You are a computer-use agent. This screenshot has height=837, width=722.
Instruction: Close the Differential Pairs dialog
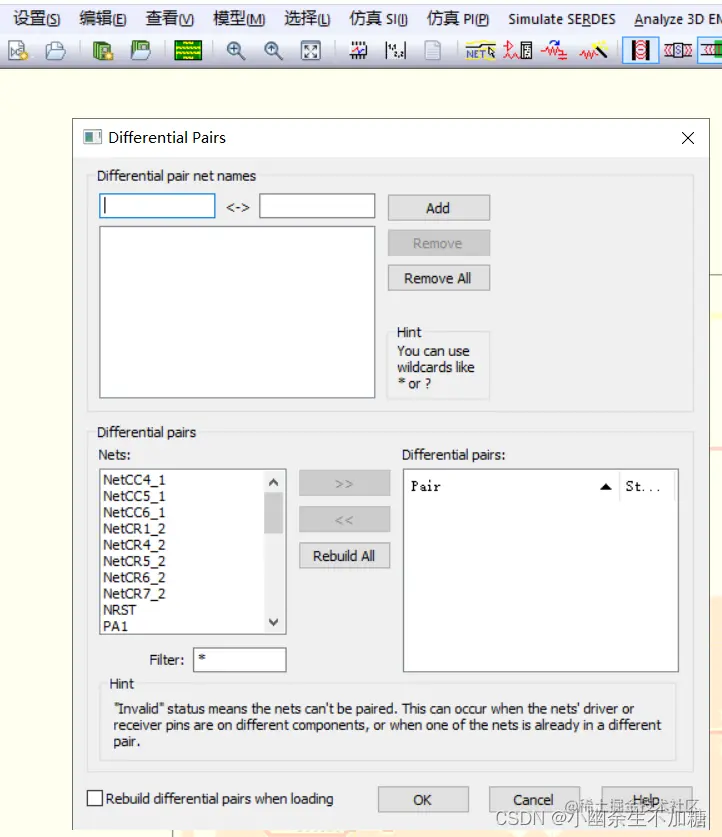(688, 138)
